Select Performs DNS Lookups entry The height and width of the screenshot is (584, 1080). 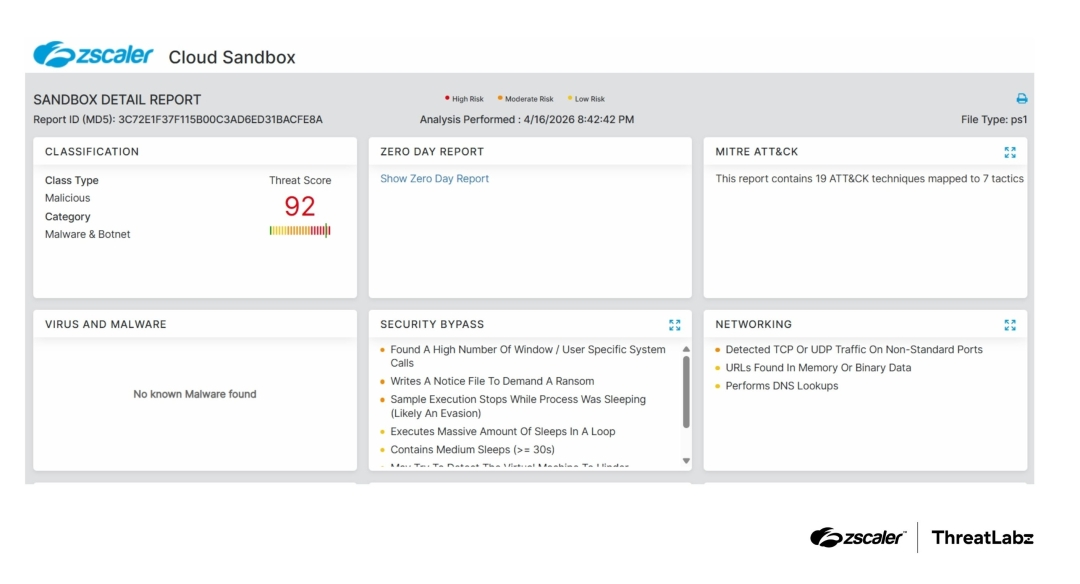pos(781,386)
